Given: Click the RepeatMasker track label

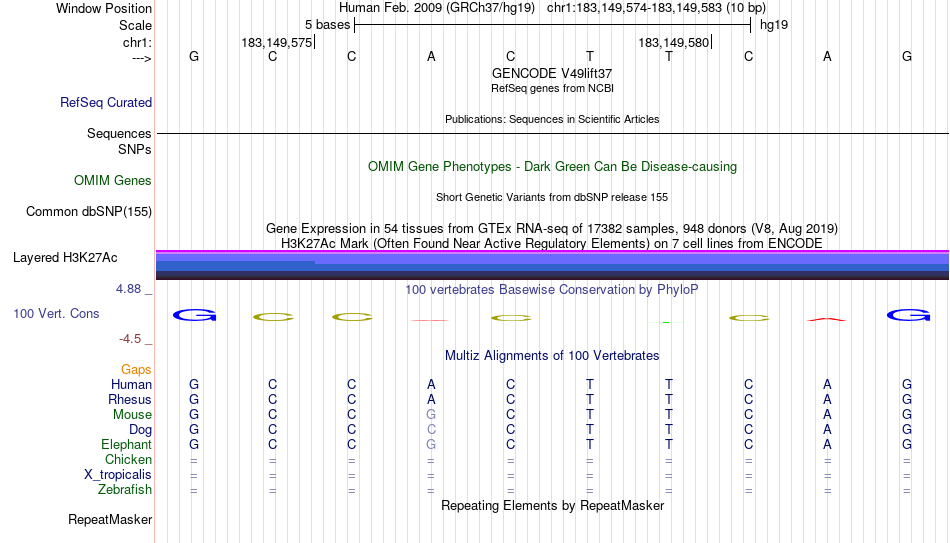Looking at the screenshot, I should tap(110, 519).
